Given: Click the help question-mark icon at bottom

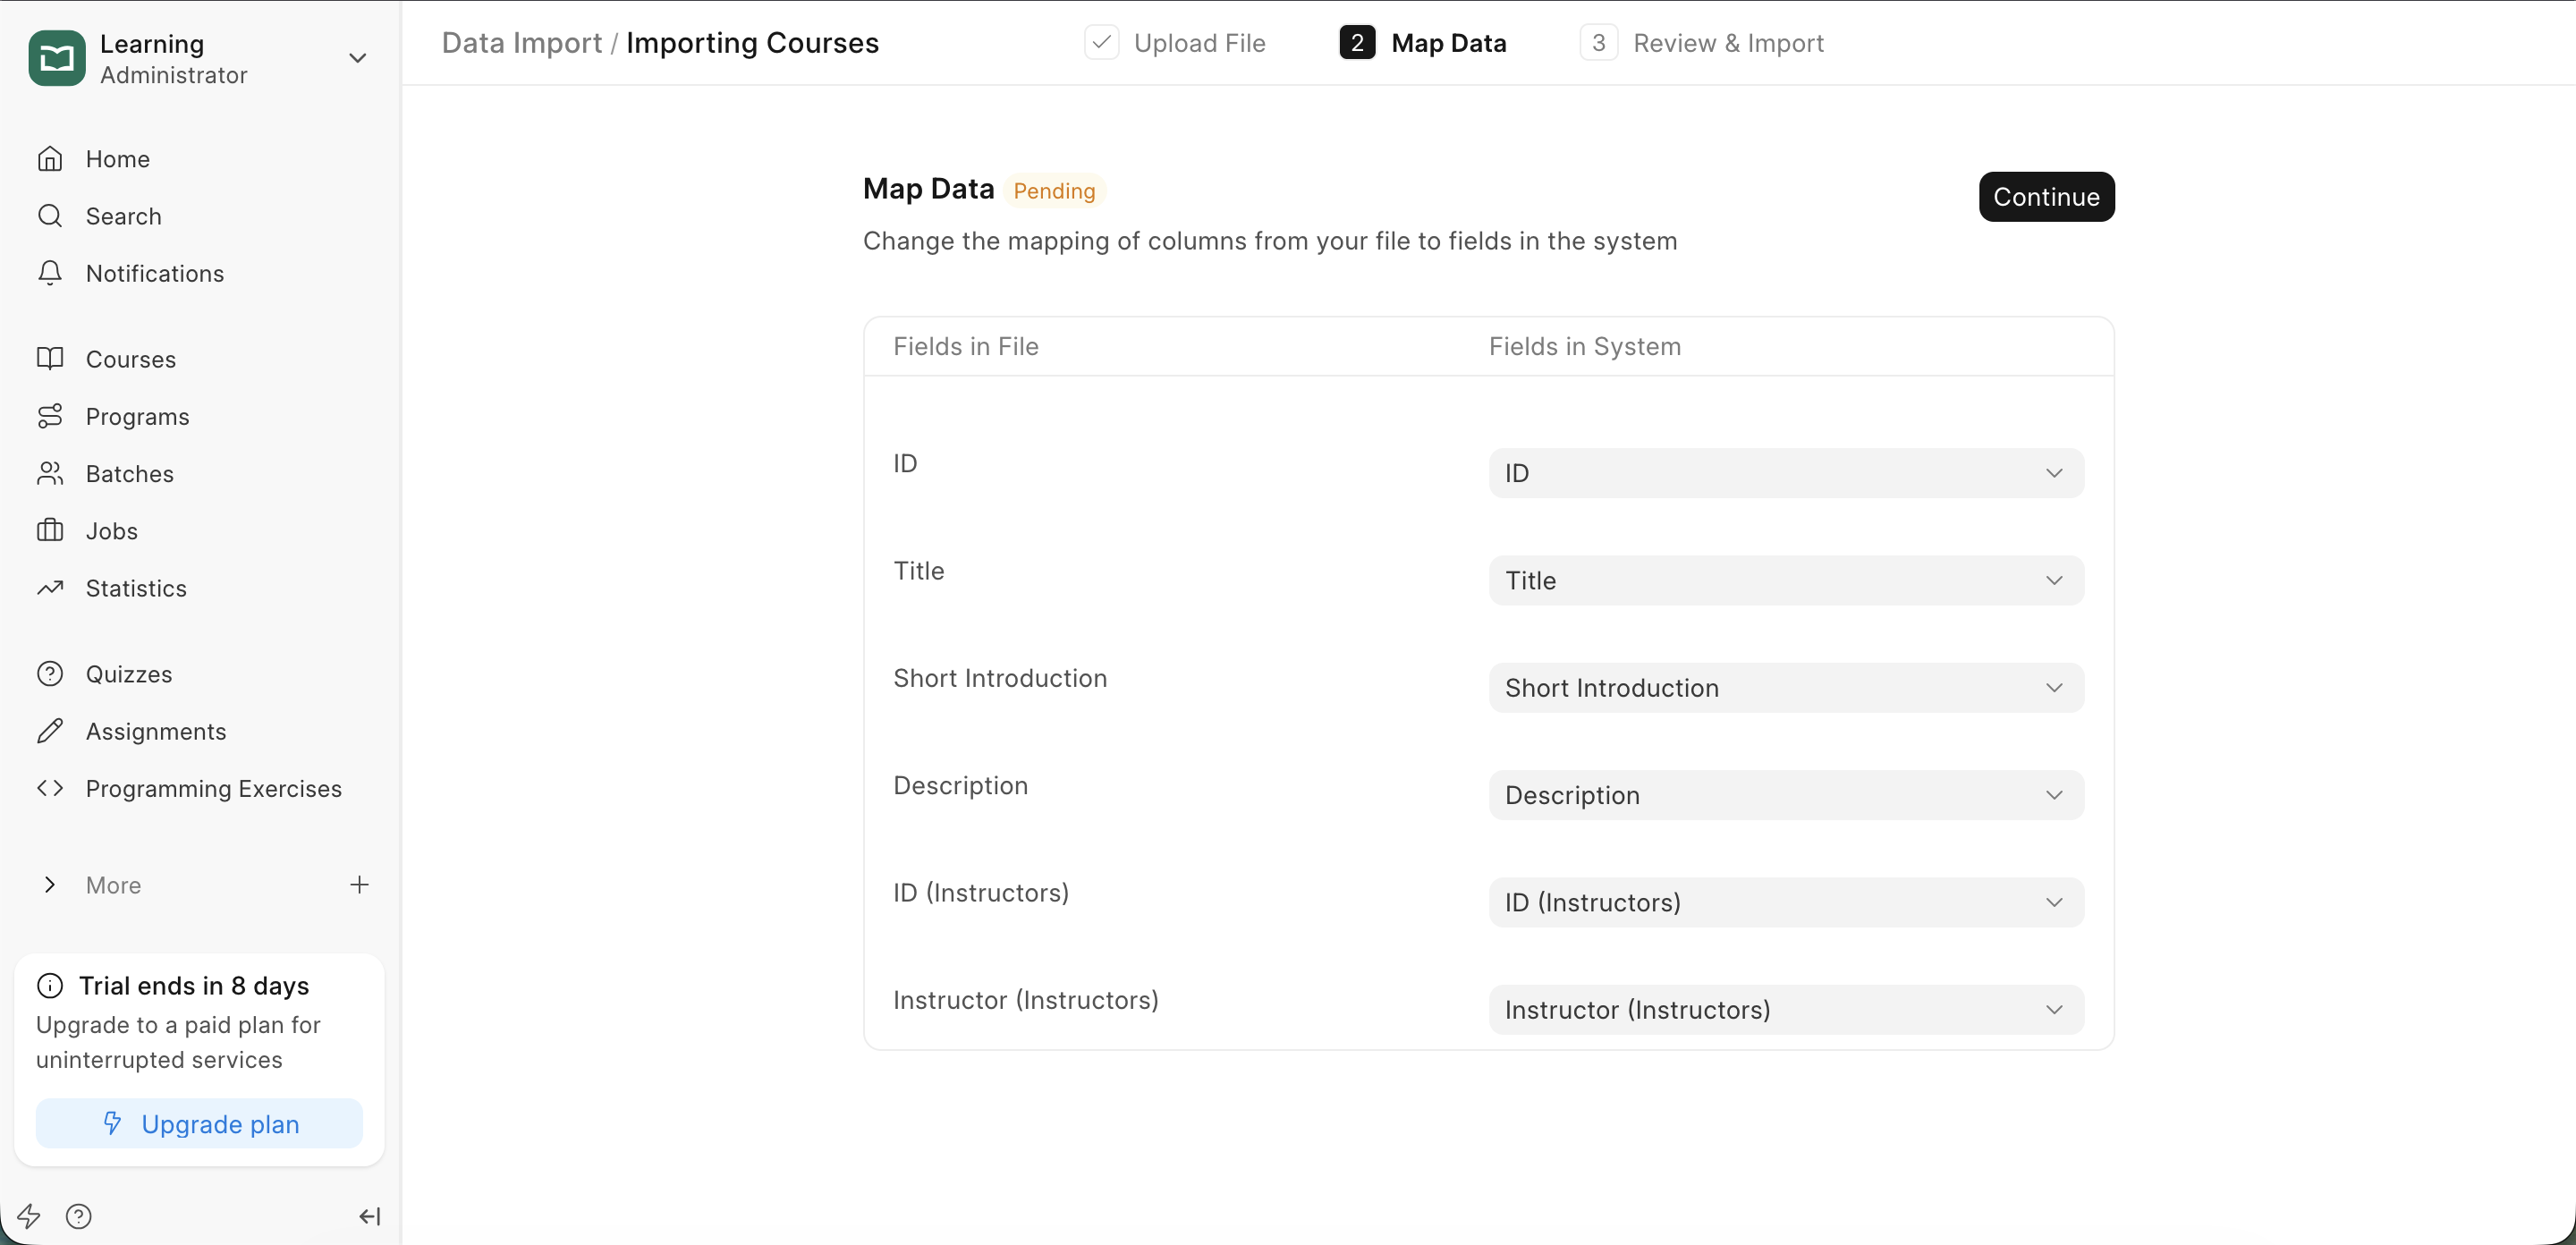Looking at the screenshot, I should (x=78, y=1216).
